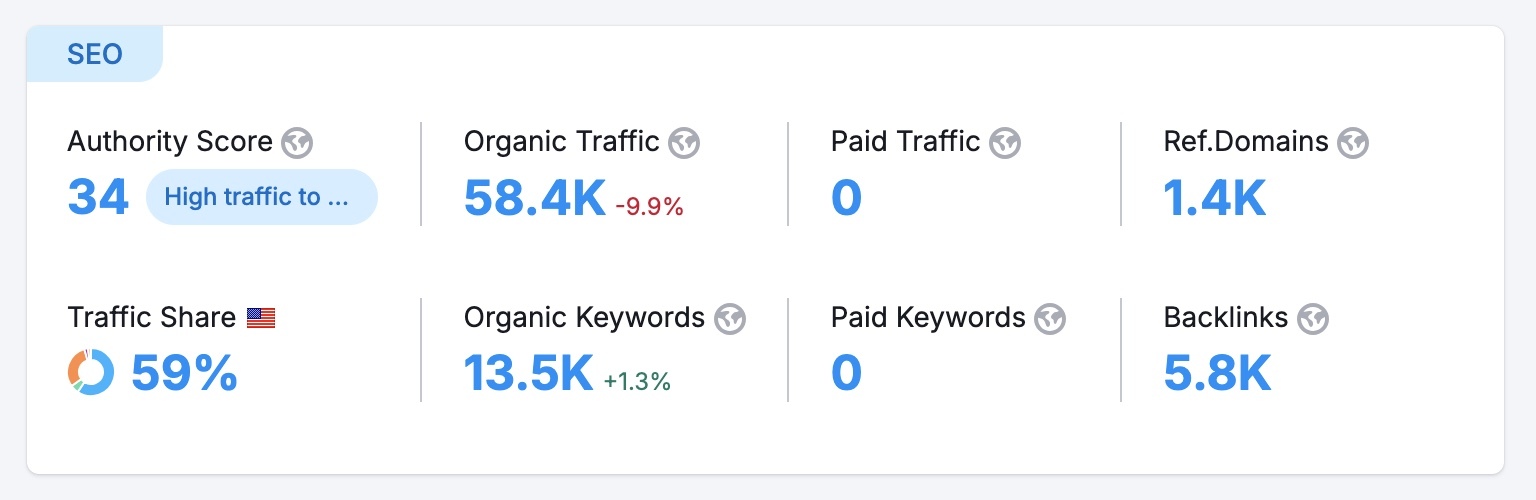
Task: Click Paid Traffic value 0
Action: 846,197
